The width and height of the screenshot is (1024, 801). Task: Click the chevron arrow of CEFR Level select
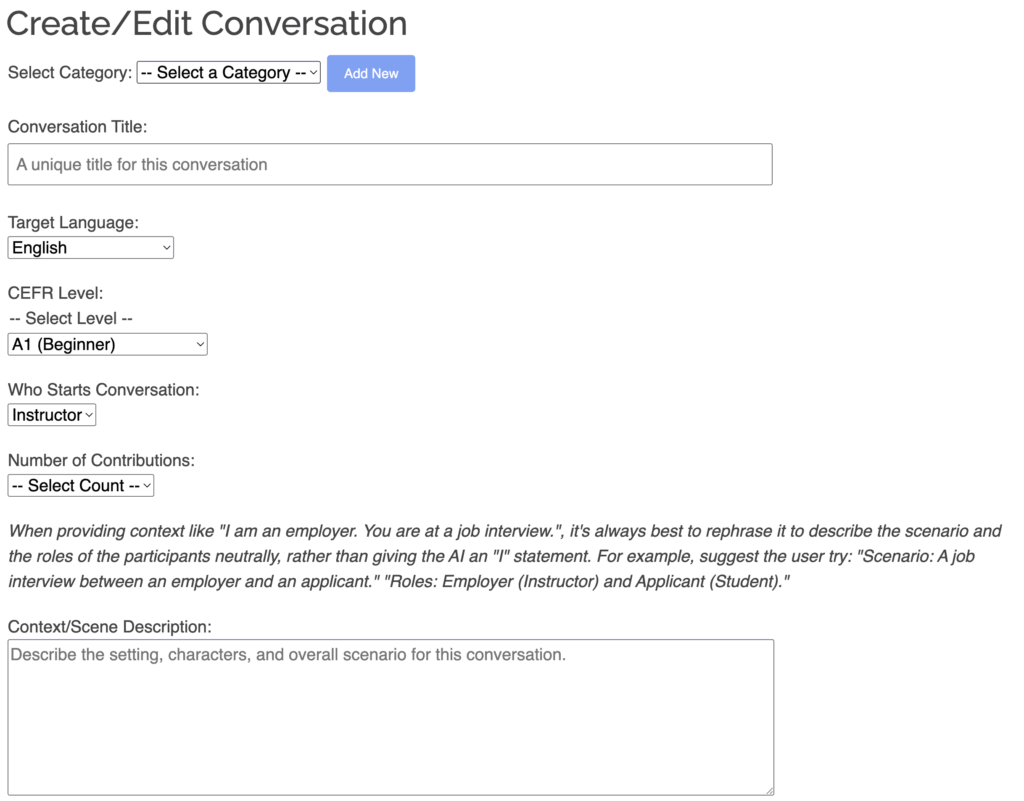tap(200, 345)
